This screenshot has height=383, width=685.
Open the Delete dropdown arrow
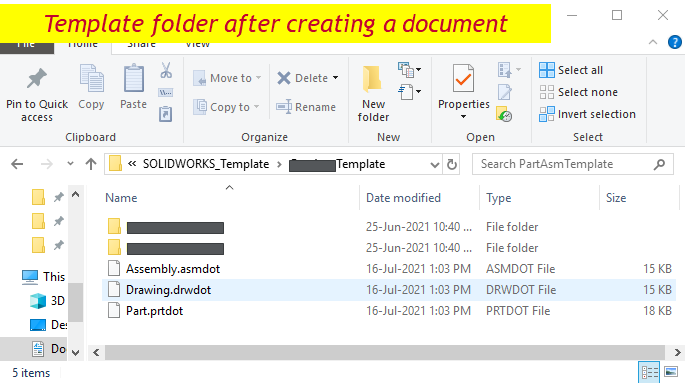(x=336, y=78)
